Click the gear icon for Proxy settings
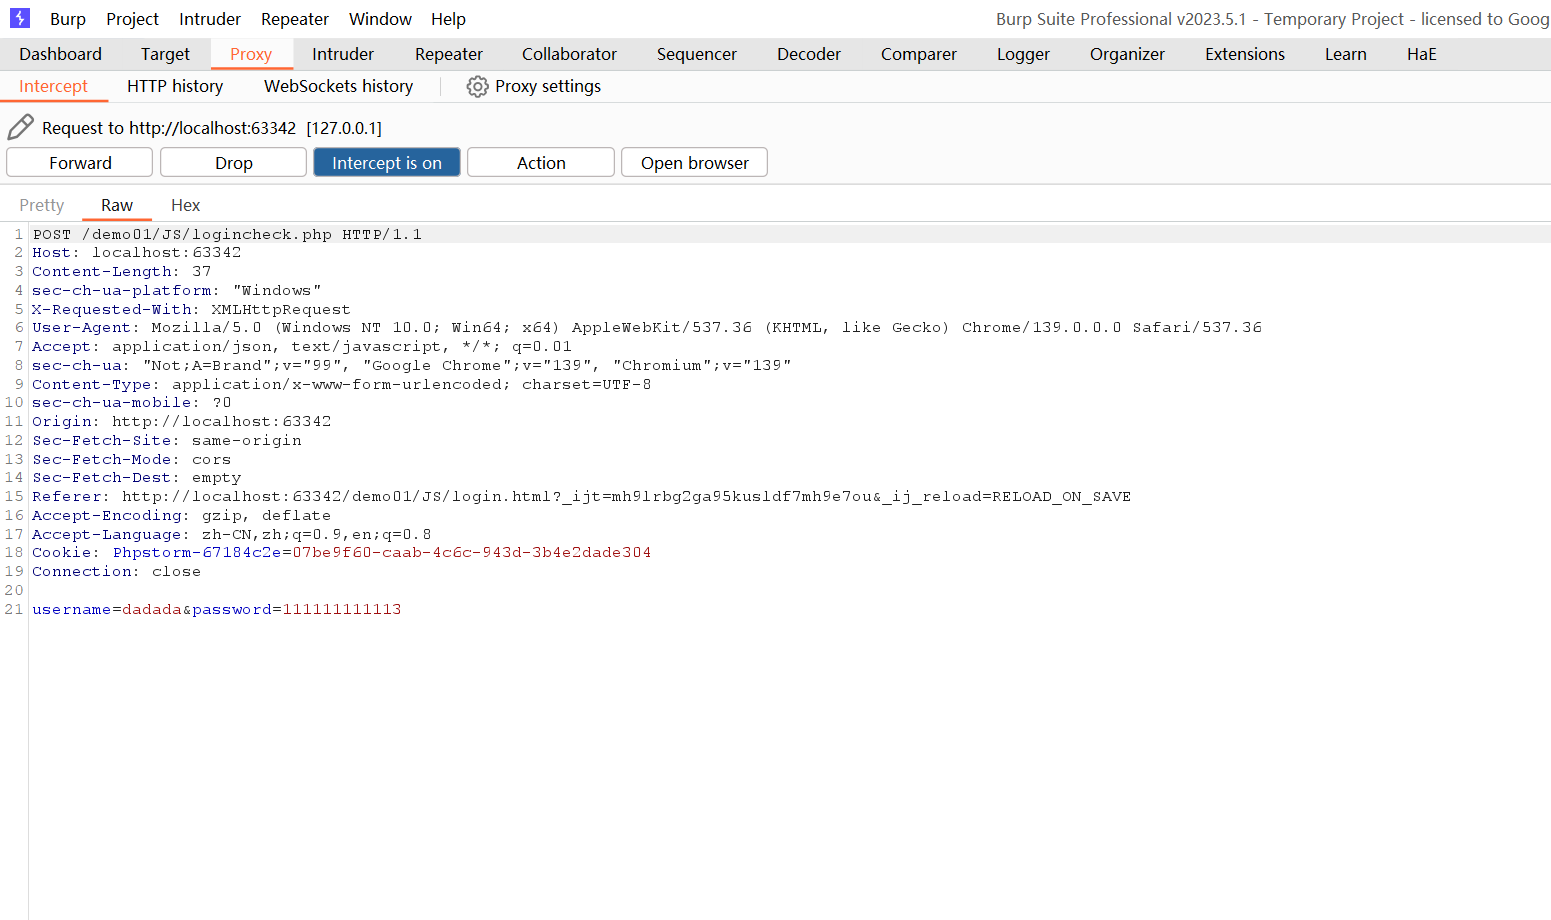This screenshot has height=920, width=1551. (478, 87)
